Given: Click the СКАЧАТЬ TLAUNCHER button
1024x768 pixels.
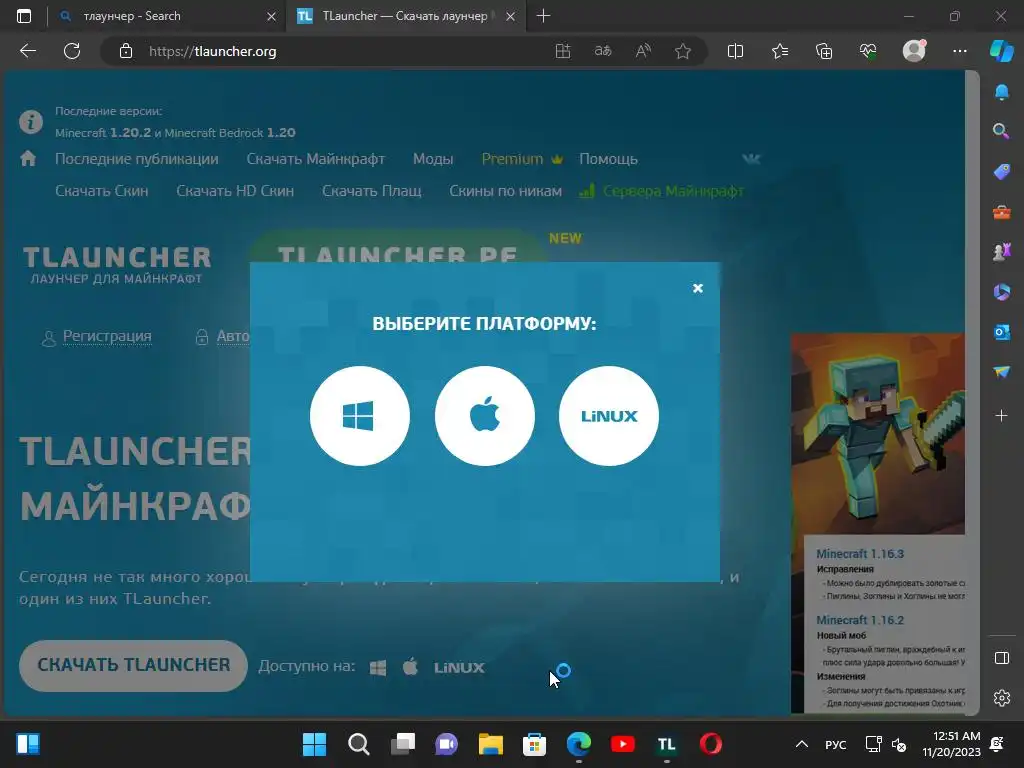Looking at the screenshot, I should (133, 665).
